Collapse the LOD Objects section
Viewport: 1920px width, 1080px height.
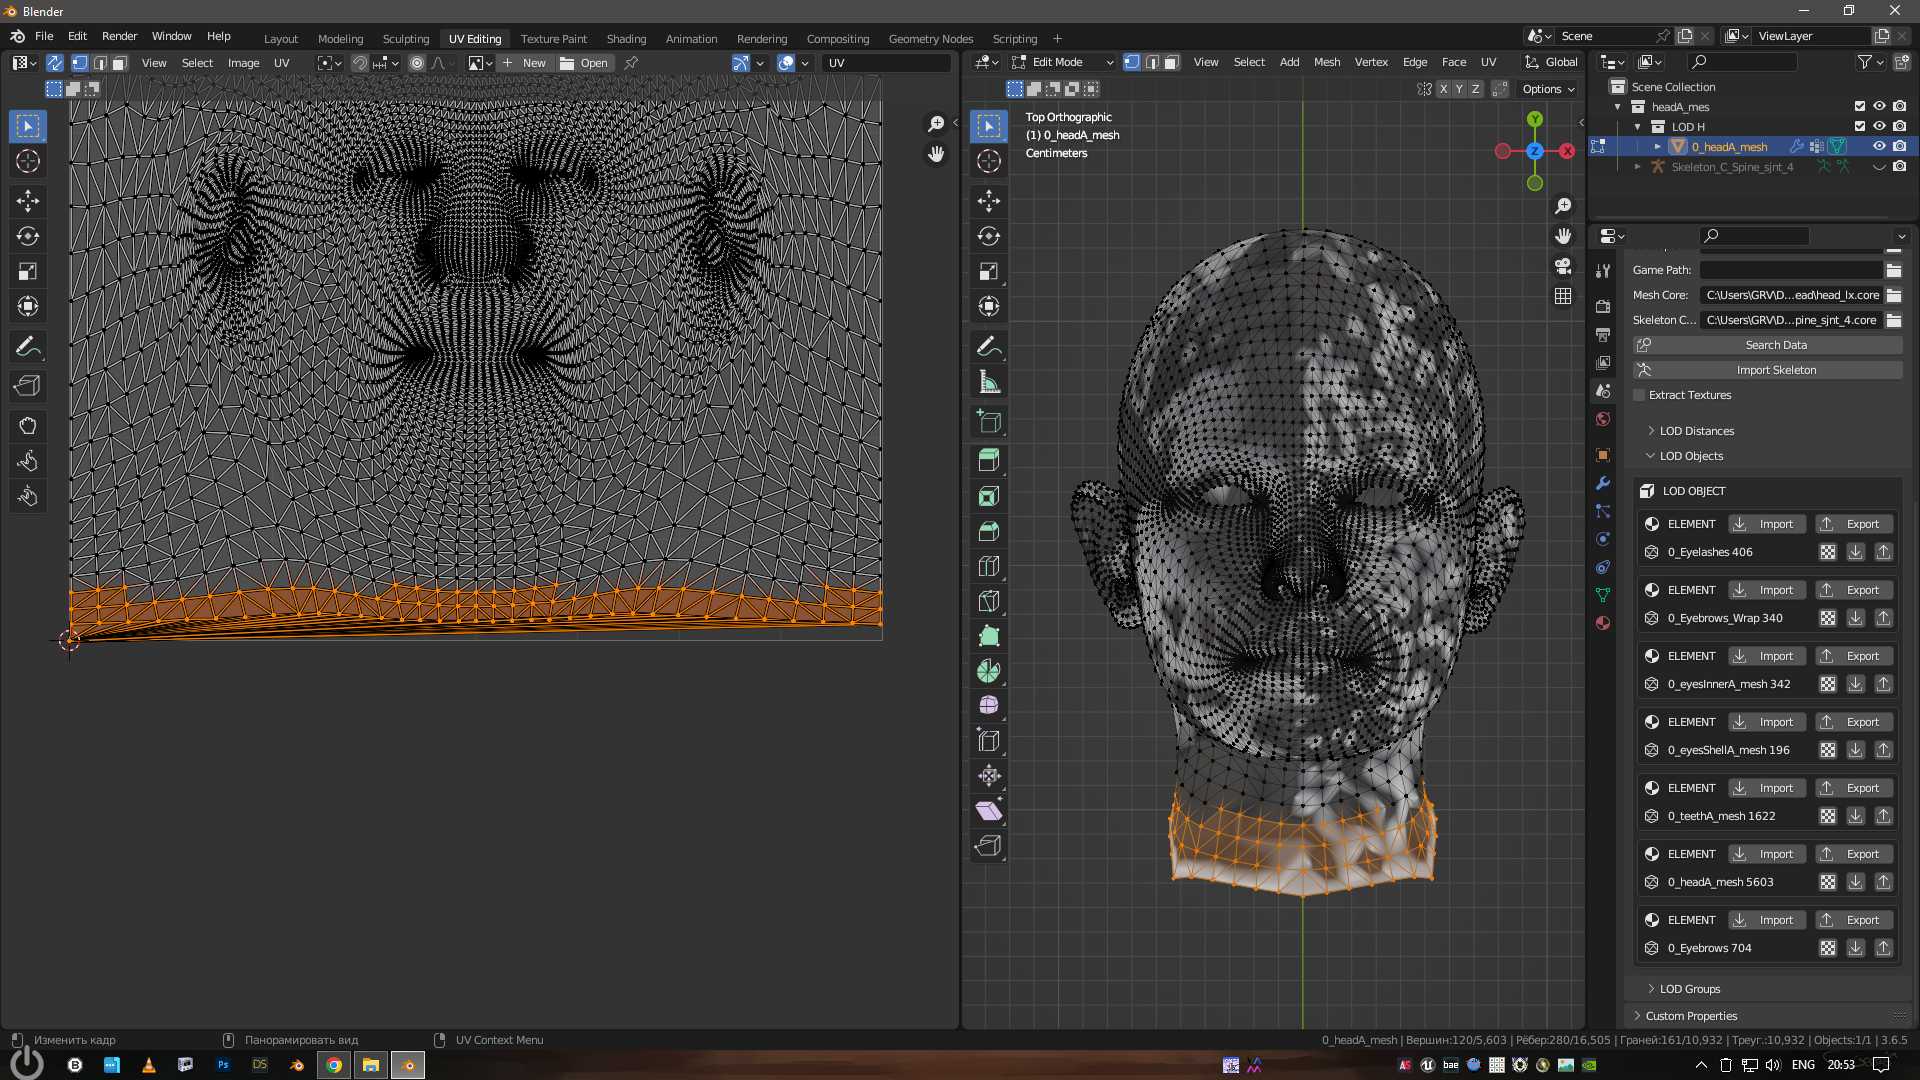(x=1691, y=456)
